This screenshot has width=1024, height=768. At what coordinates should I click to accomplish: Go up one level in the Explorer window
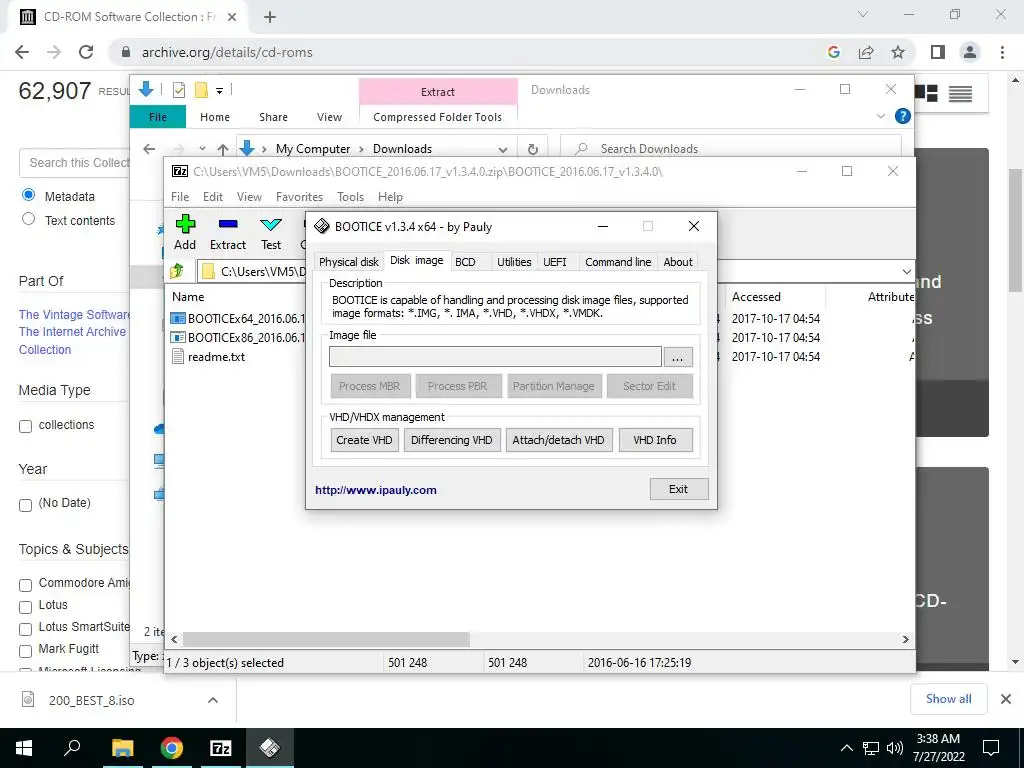(223, 150)
